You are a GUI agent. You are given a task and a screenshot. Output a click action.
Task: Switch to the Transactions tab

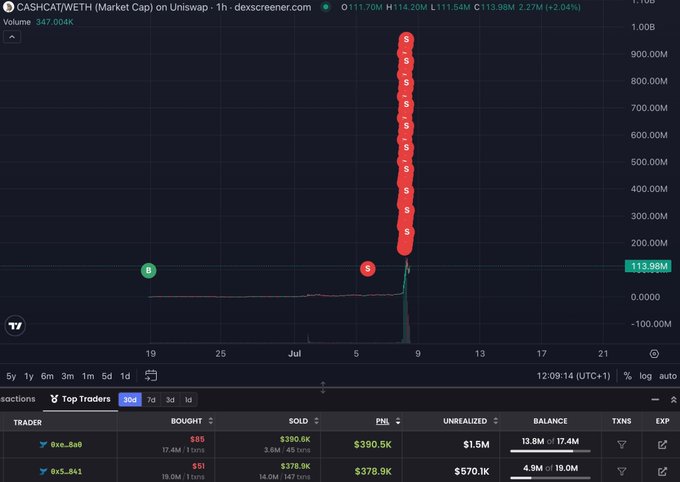18,399
